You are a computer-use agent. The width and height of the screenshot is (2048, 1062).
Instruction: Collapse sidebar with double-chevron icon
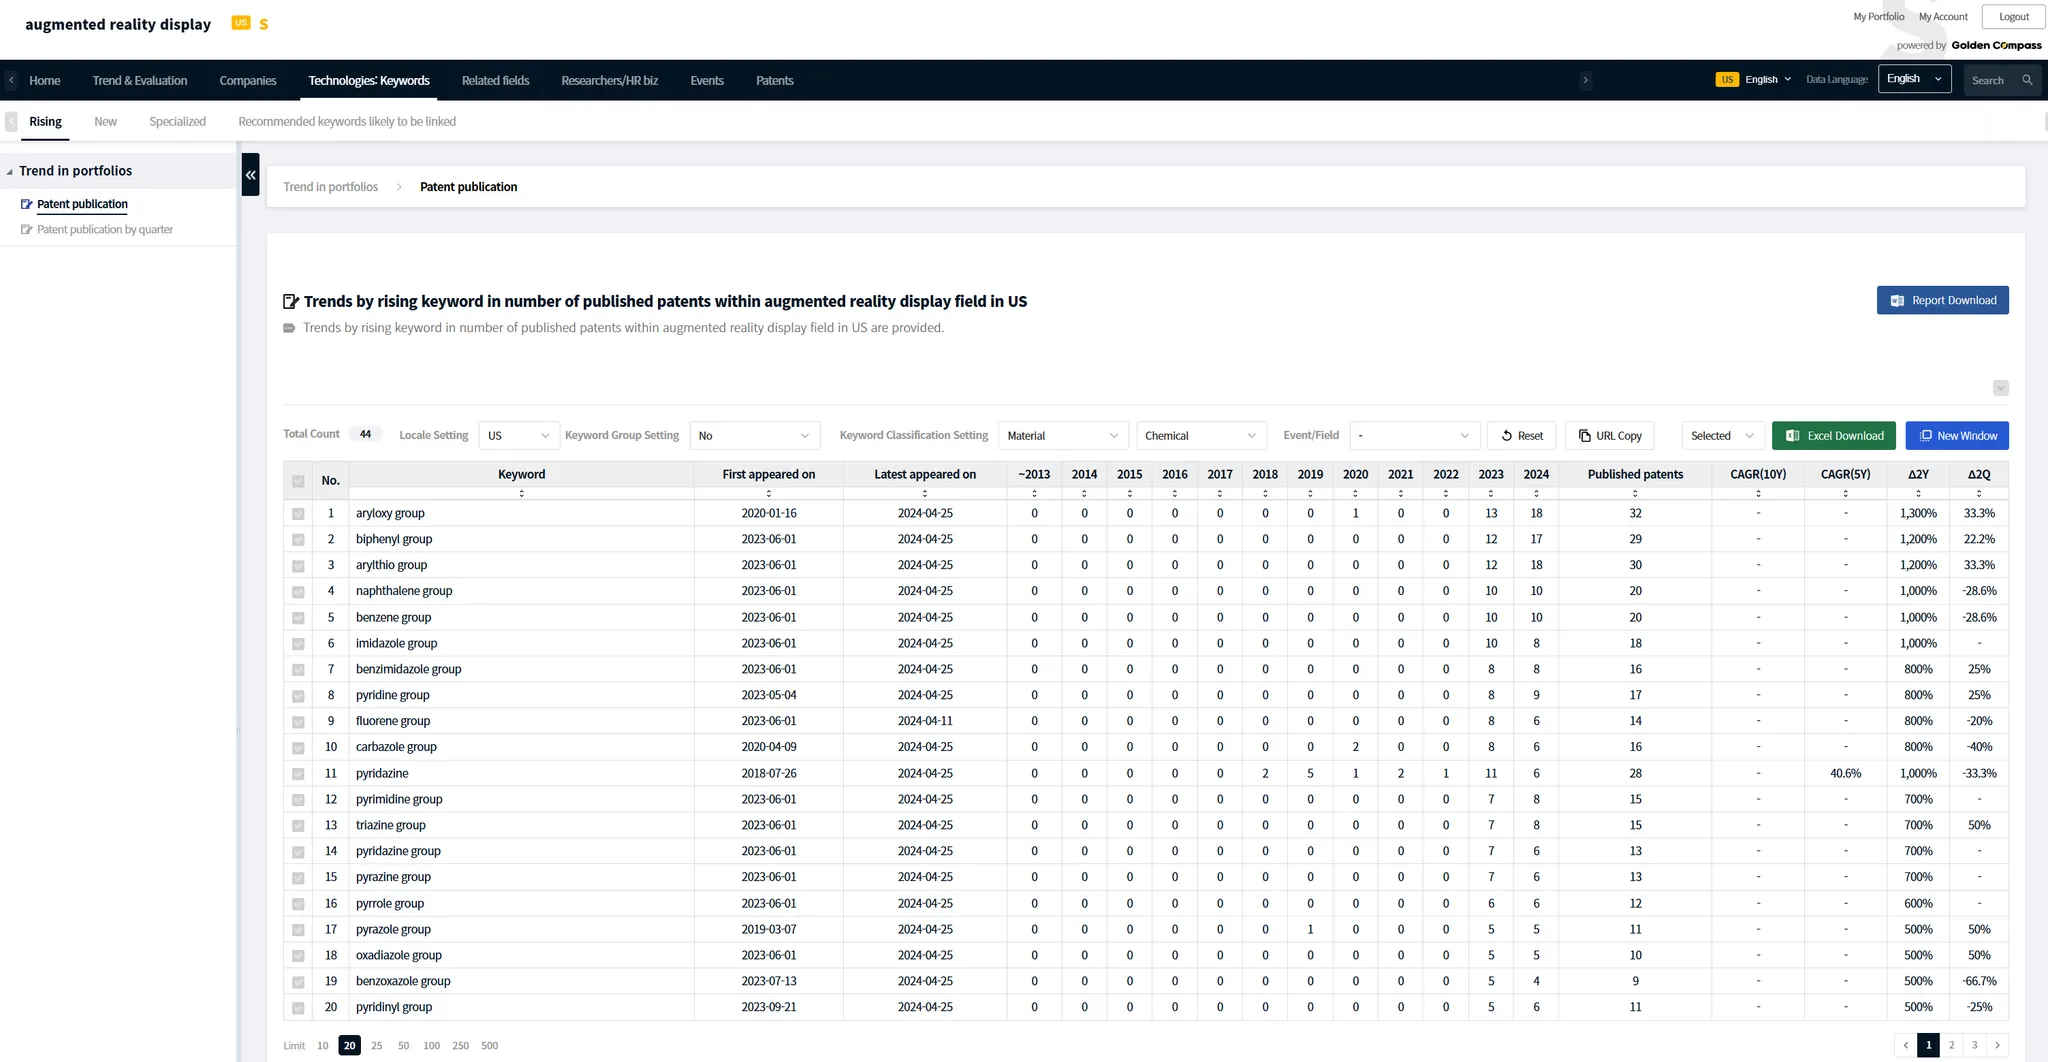250,175
